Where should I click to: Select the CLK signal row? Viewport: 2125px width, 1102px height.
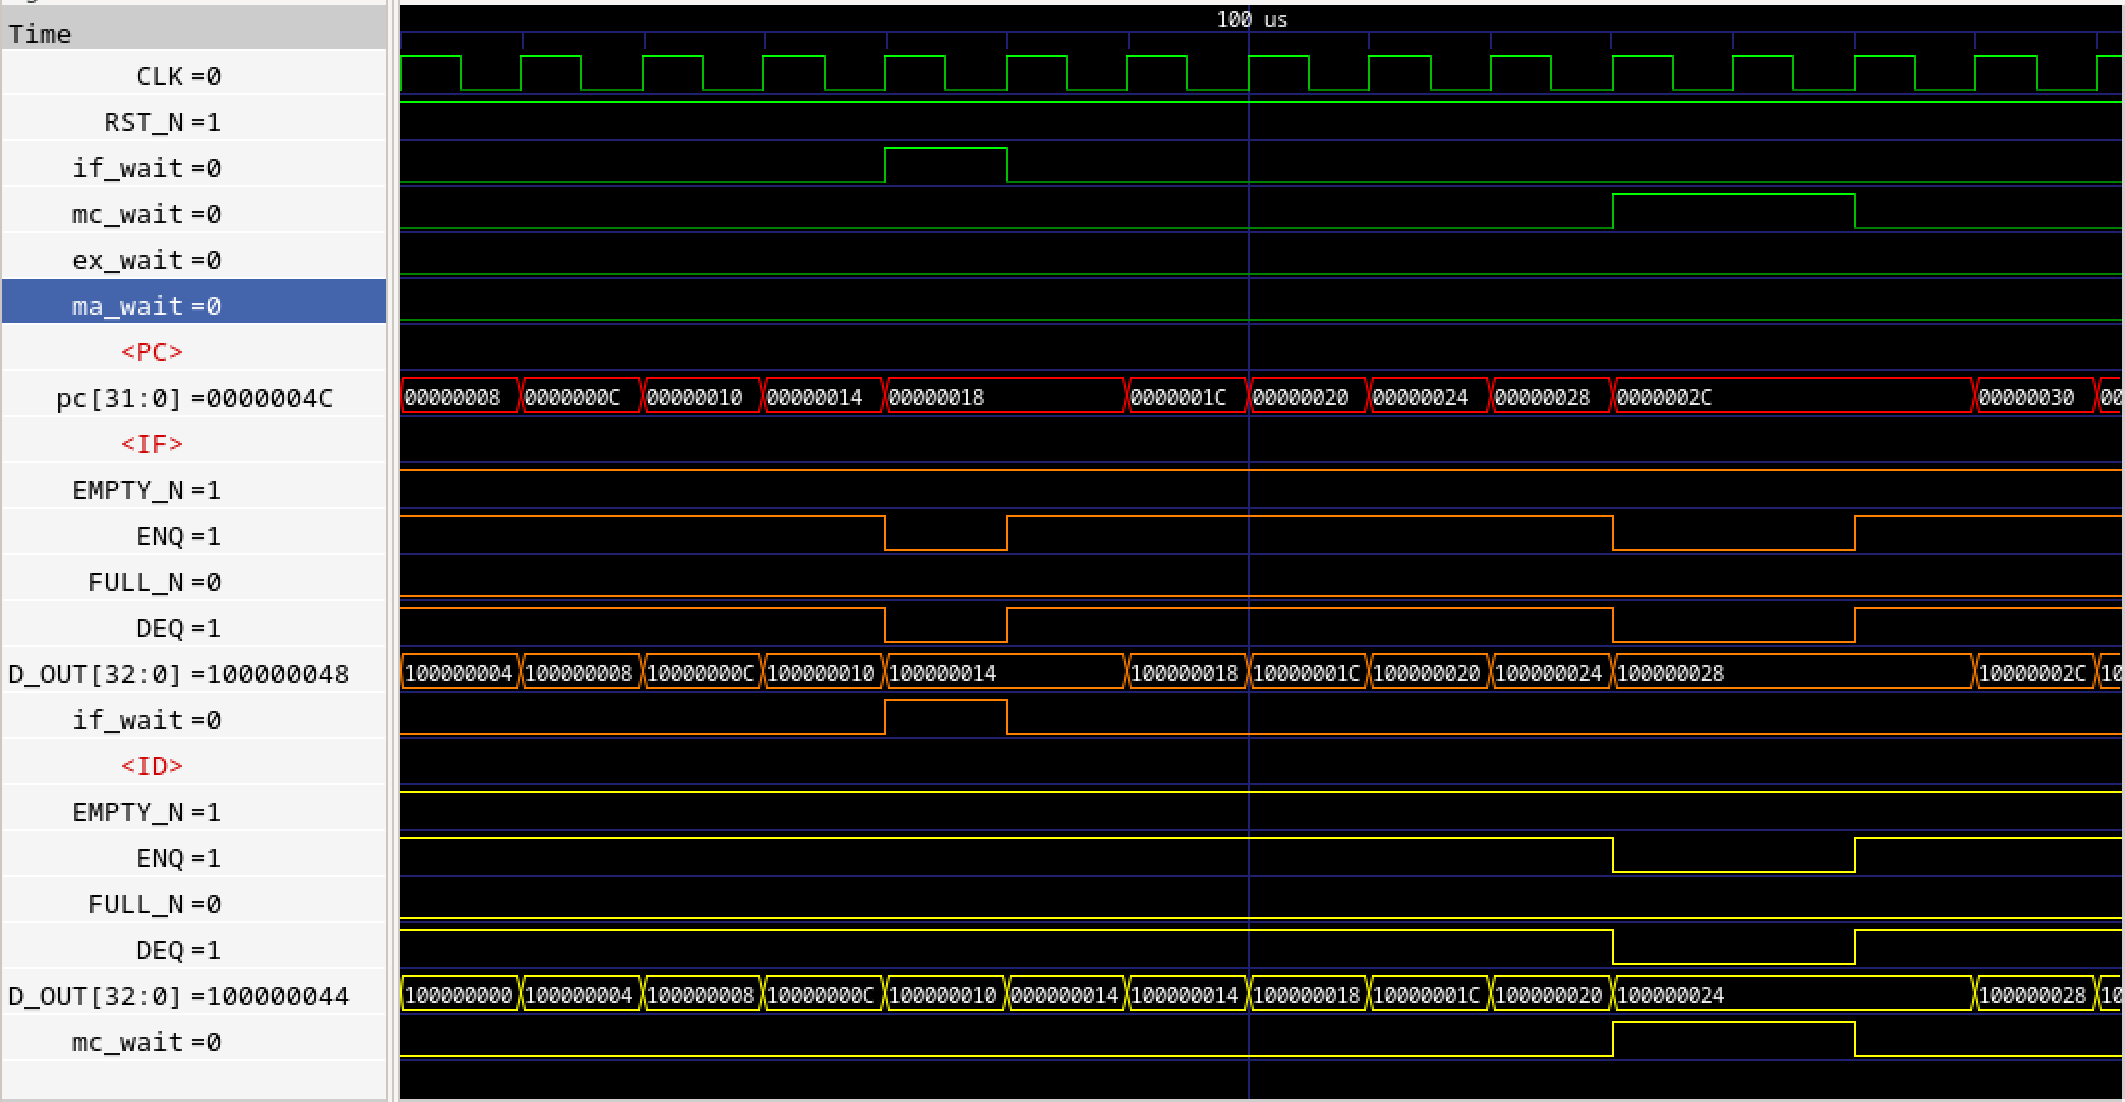coord(178,76)
